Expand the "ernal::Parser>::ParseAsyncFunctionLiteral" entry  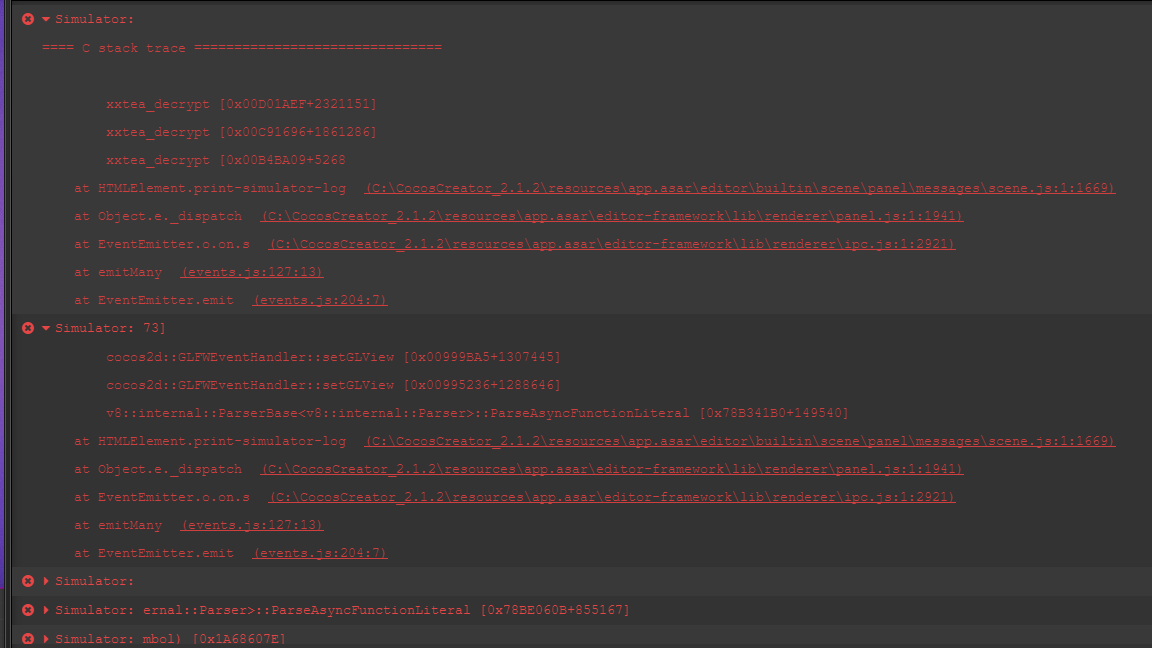pyautogui.click(x=46, y=610)
